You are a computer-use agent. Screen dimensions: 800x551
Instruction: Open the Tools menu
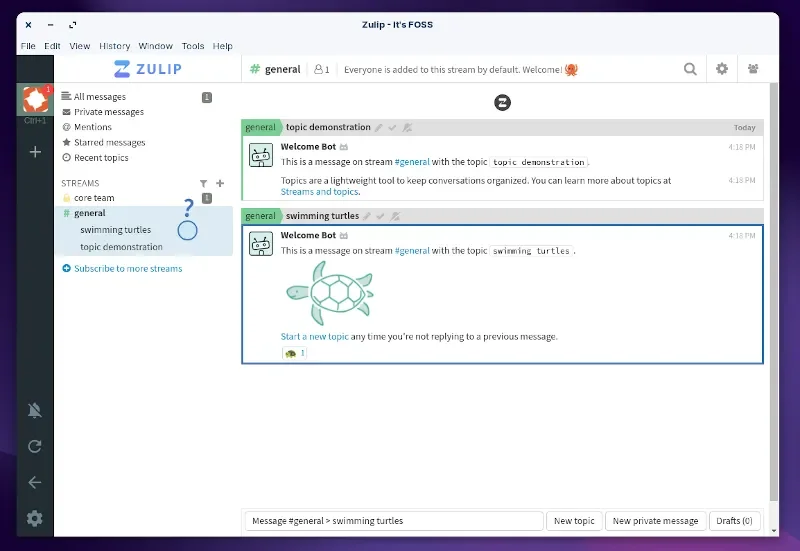click(193, 46)
